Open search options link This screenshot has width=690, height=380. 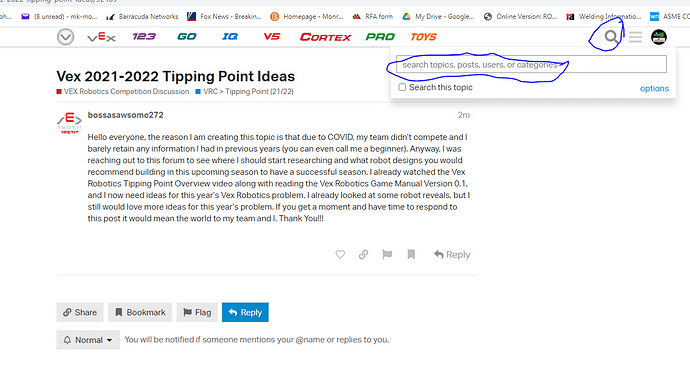point(654,88)
